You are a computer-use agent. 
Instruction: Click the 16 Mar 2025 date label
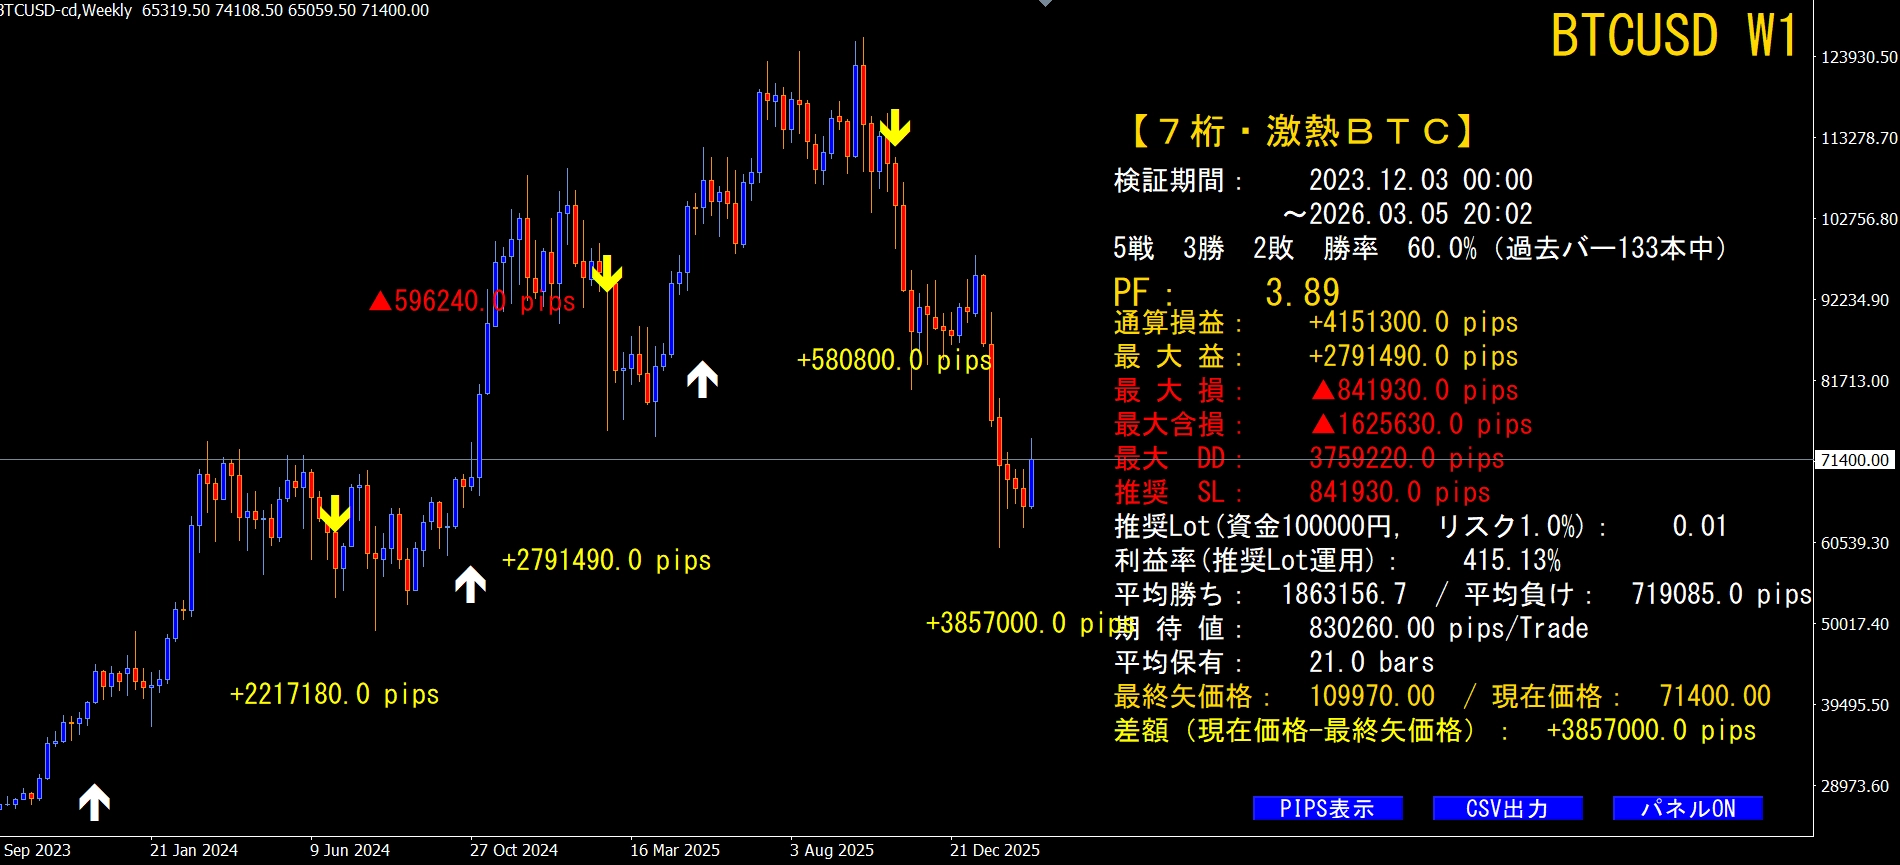click(x=675, y=850)
